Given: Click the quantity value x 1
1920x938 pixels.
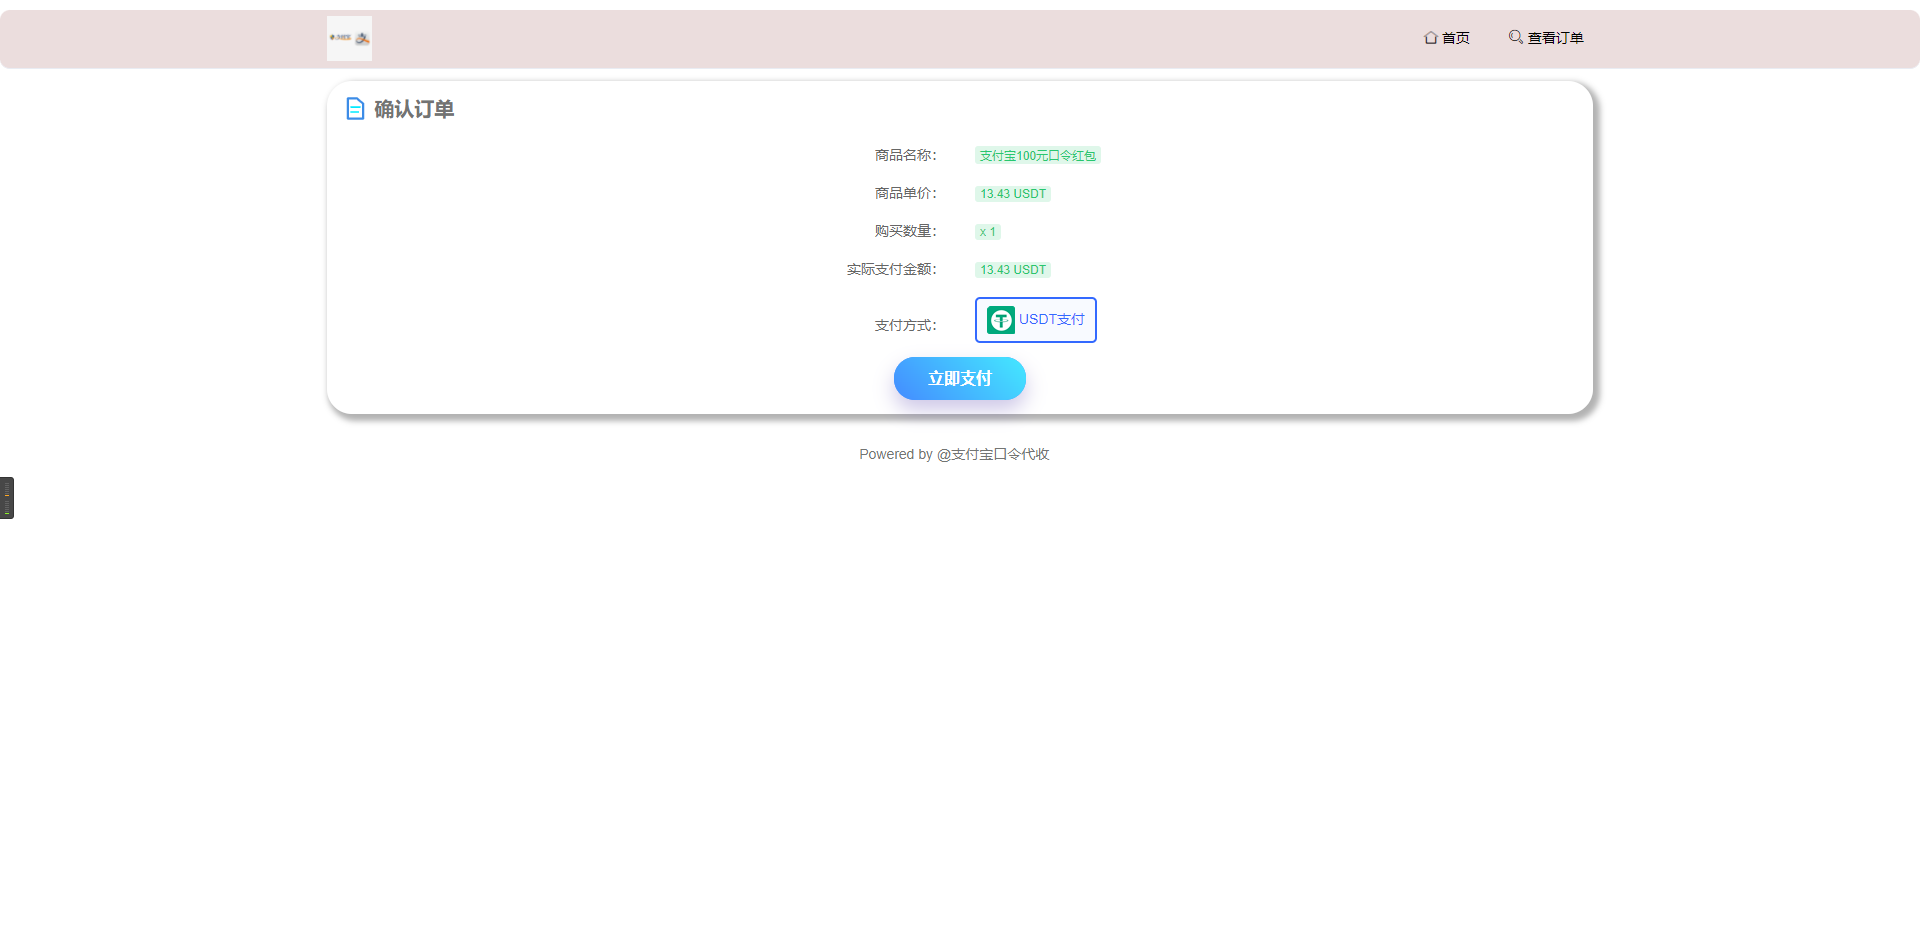Looking at the screenshot, I should coord(988,232).
